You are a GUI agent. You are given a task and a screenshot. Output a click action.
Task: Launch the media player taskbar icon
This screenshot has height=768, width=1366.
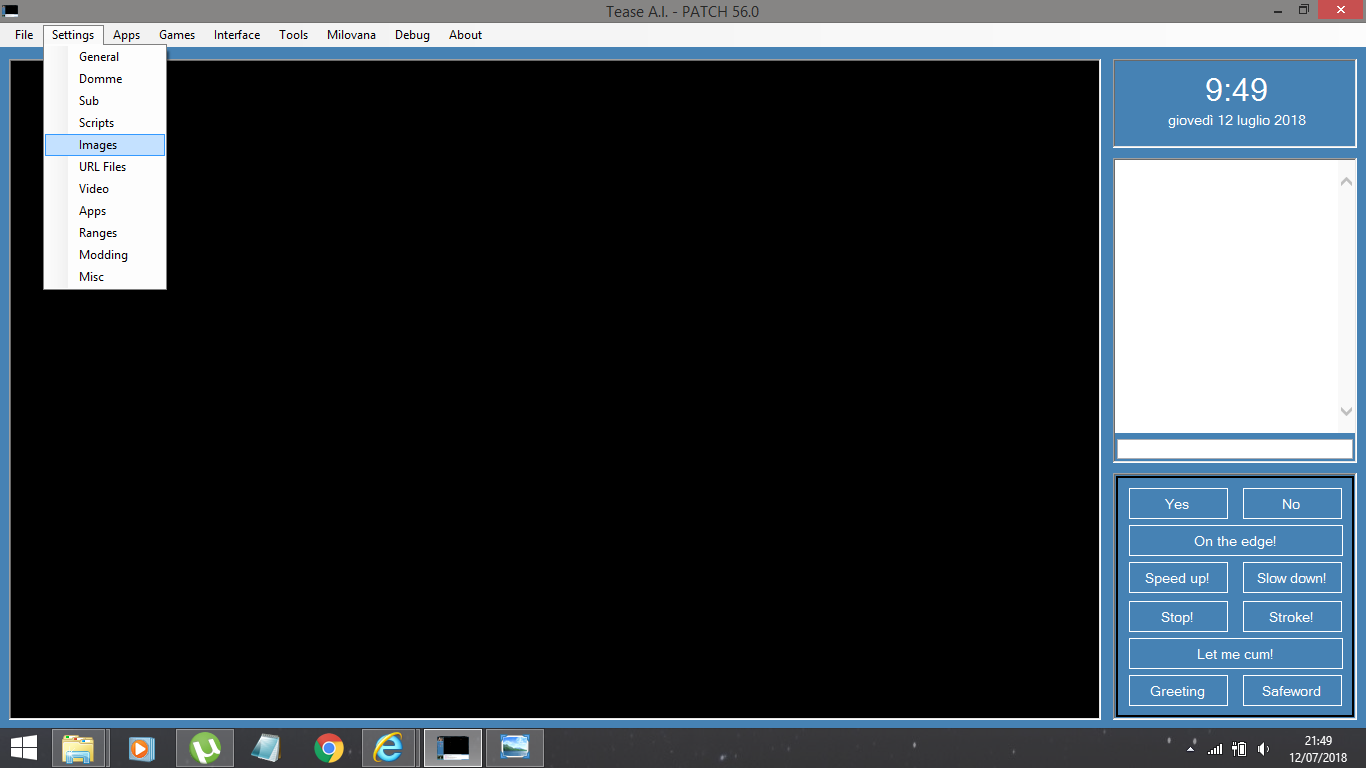tap(141, 748)
